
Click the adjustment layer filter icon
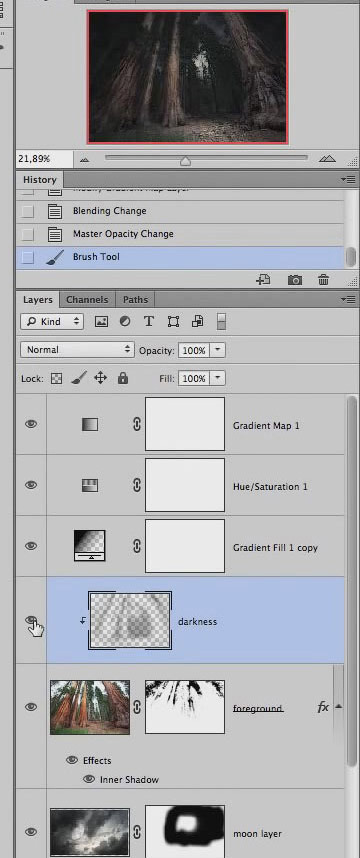pos(125,321)
